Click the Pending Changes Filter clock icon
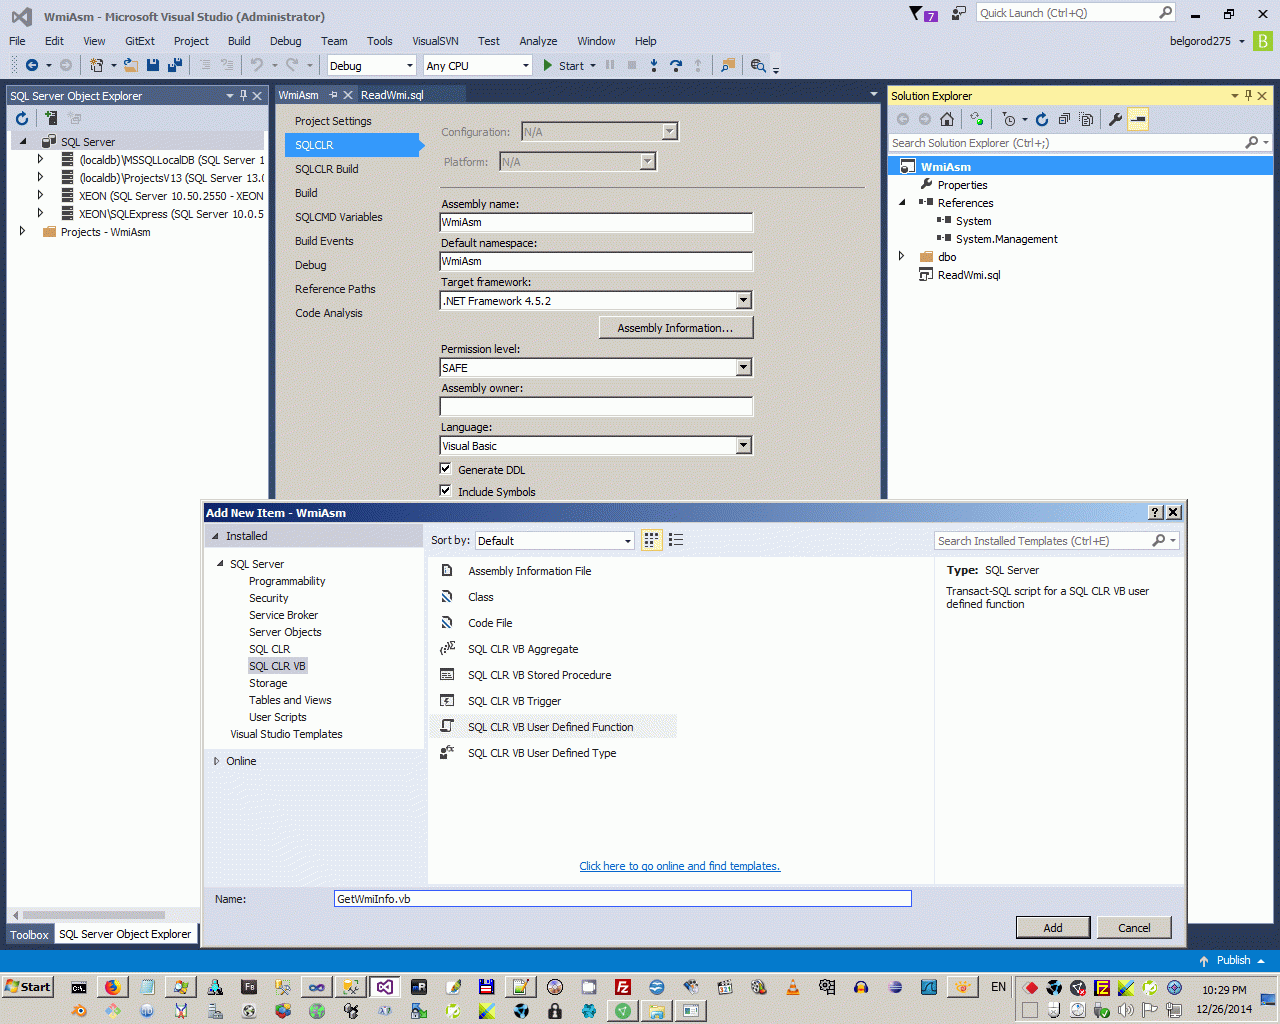The width and height of the screenshot is (1280, 1024). 1009,119
